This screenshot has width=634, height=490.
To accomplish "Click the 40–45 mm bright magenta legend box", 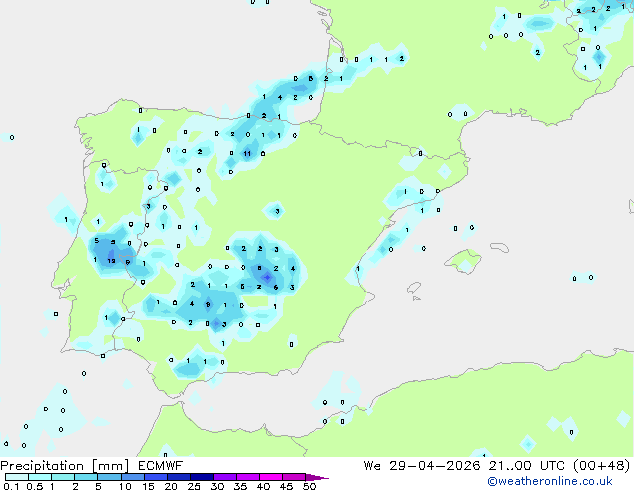I will [271, 477].
